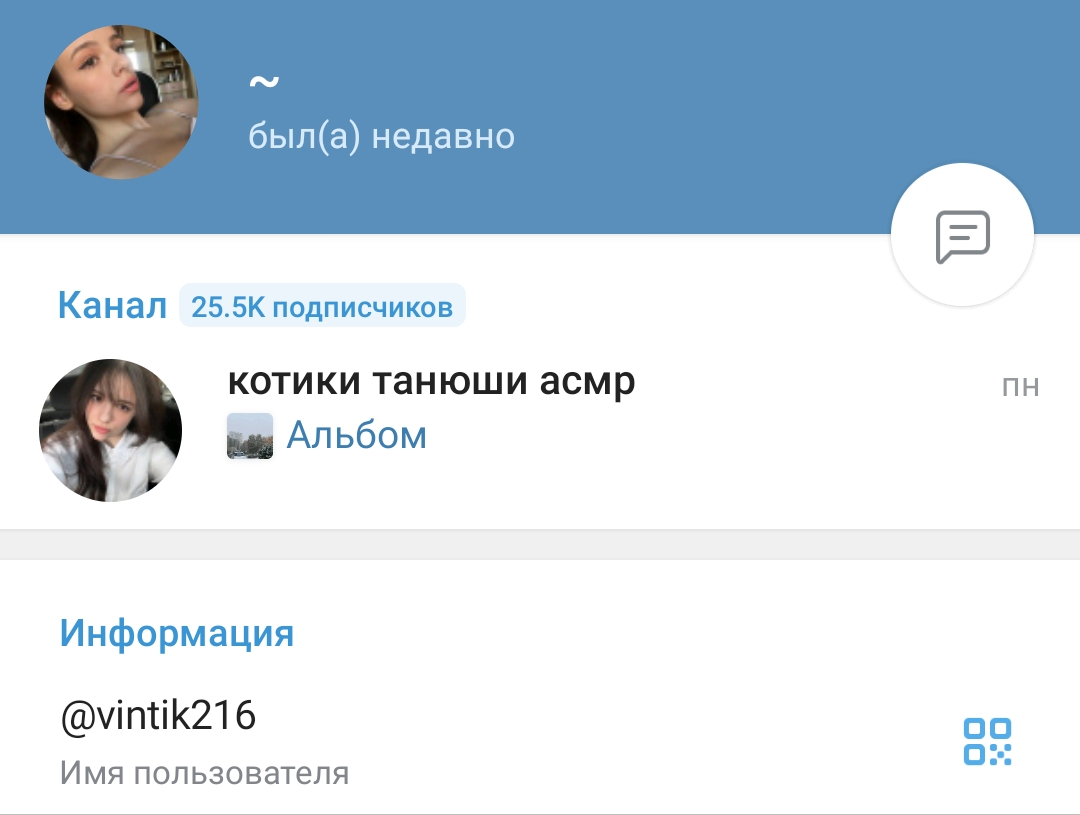Open the QR code icon for username
This screenshot has height=815, width=1080.
tap(987, 741)
